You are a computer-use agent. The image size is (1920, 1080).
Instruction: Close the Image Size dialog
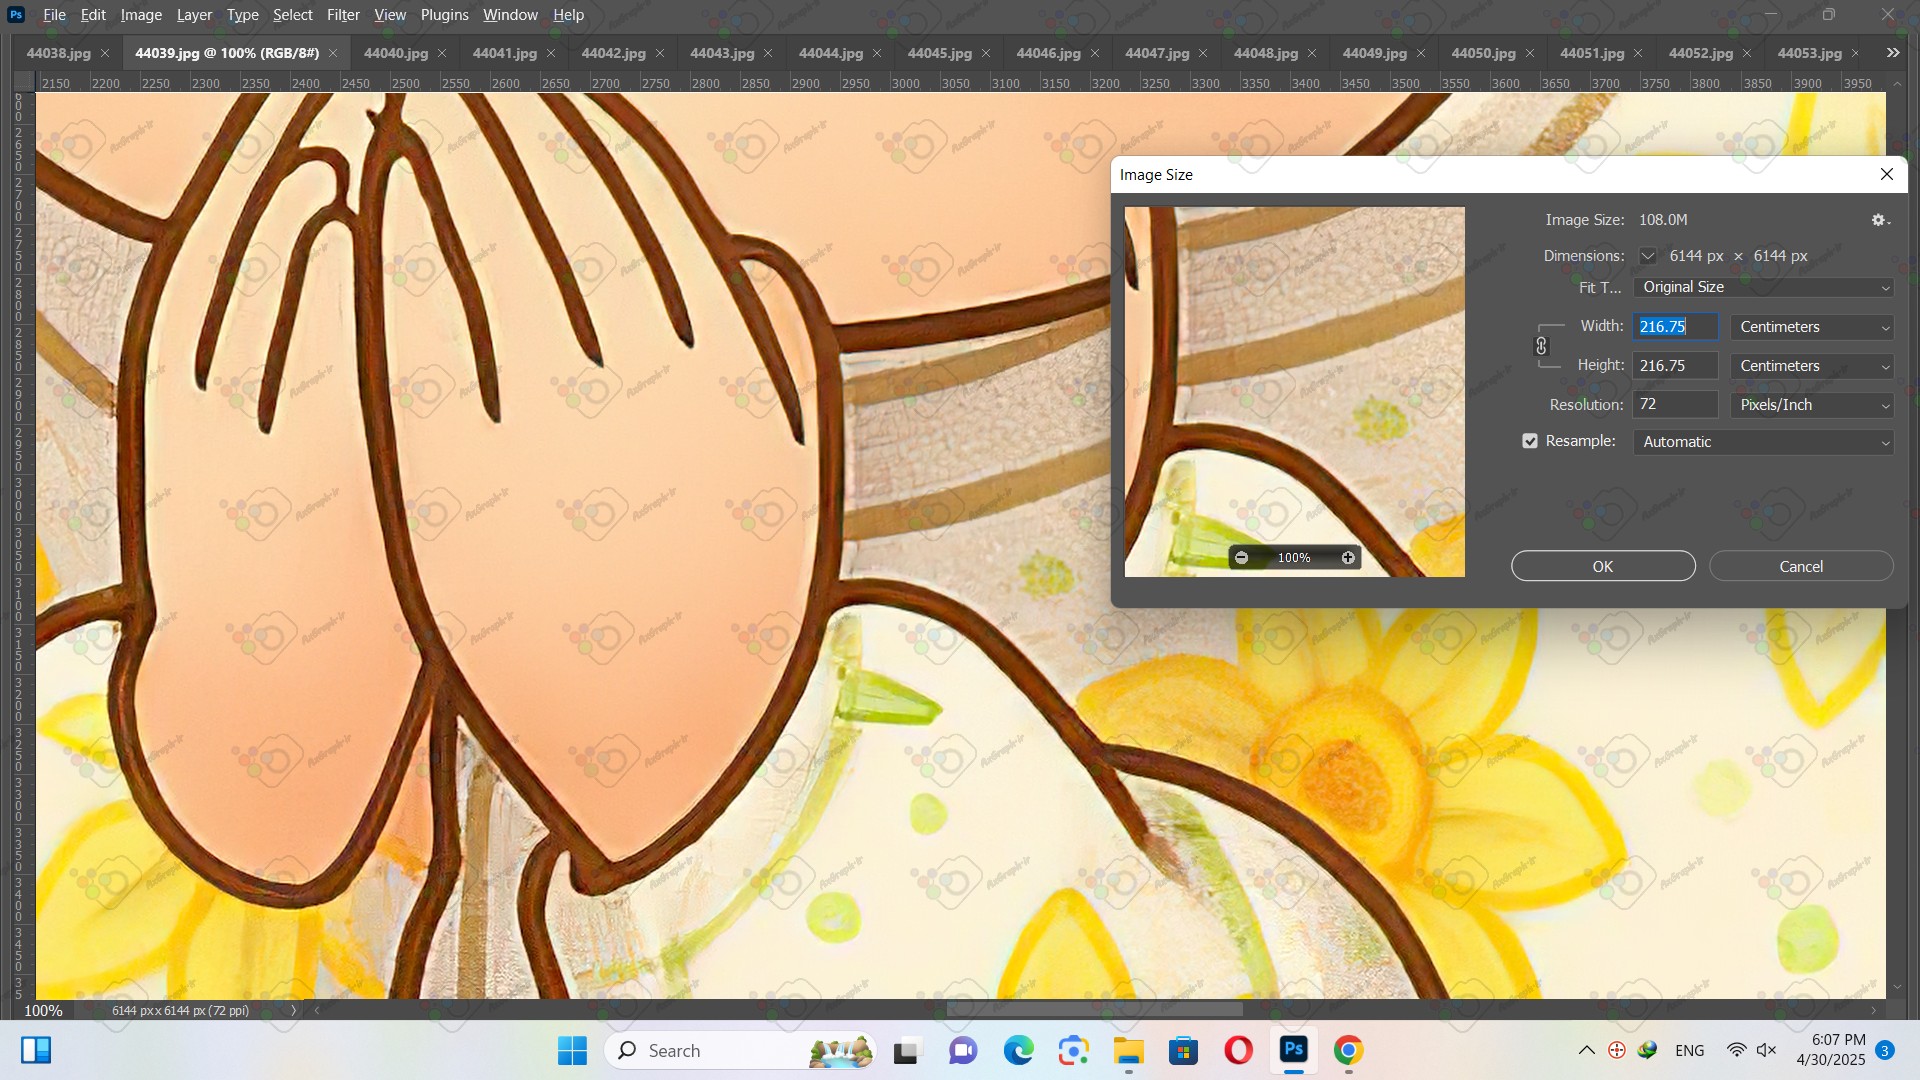1887,174
